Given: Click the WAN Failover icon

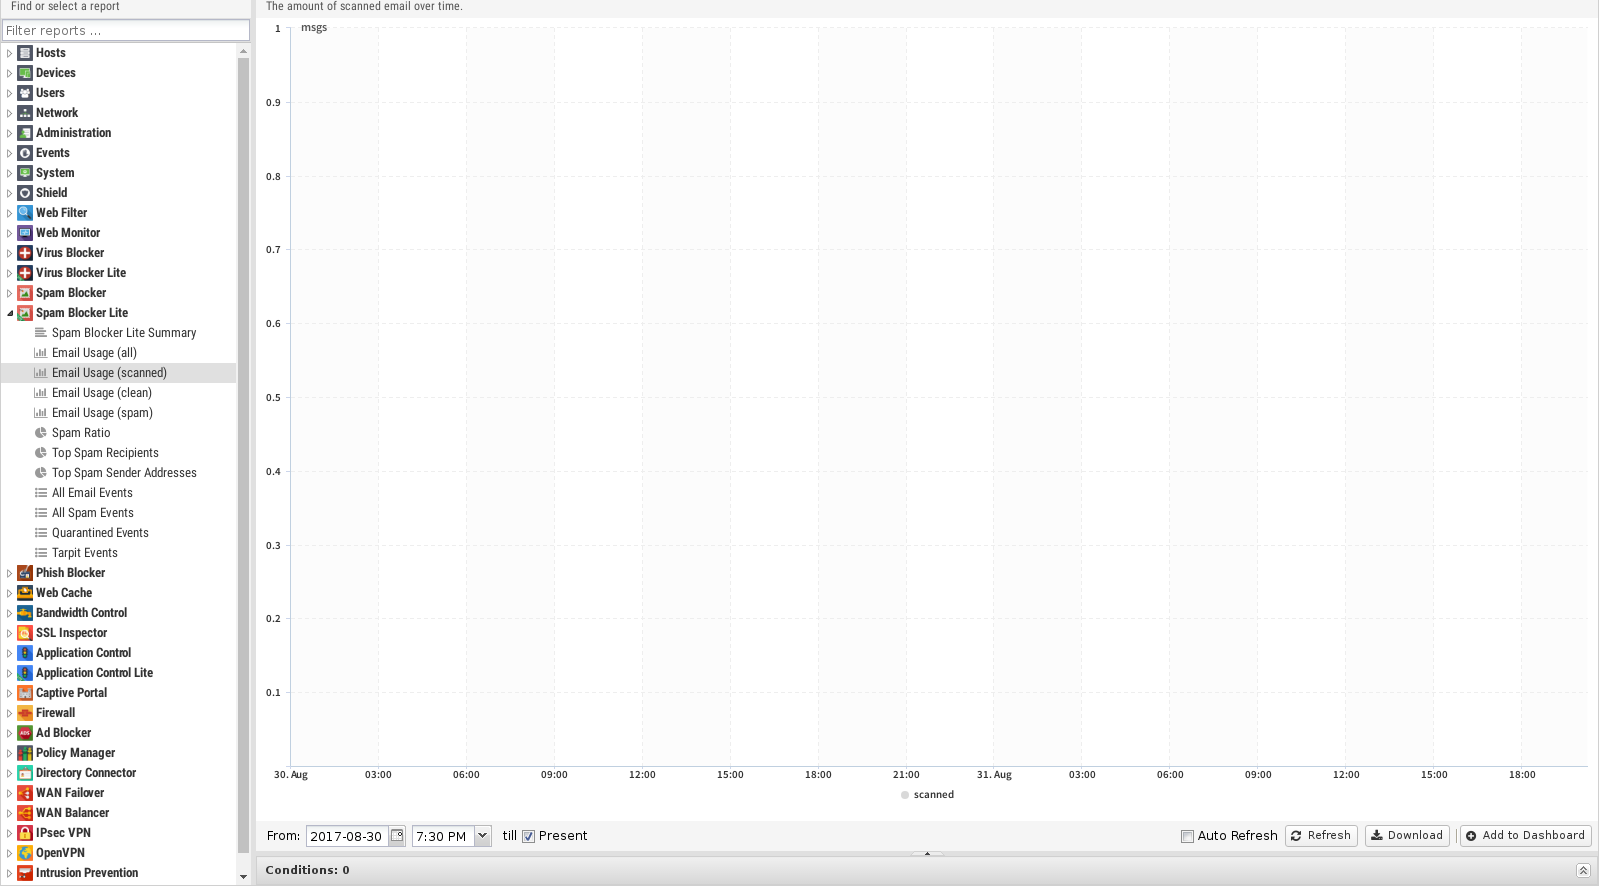Looking at the screenshot, I should click(25, 793).
